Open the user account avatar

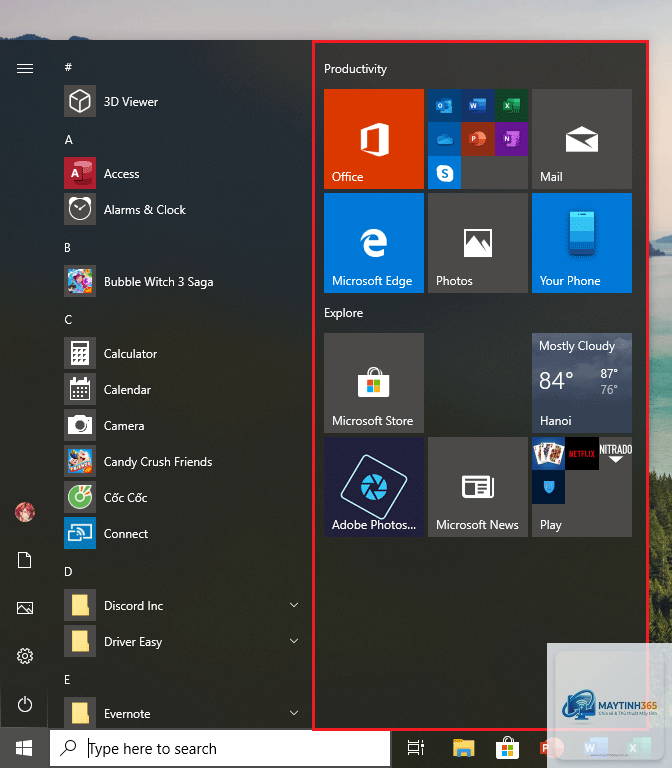pyautogui.click(x=25, y=512)
